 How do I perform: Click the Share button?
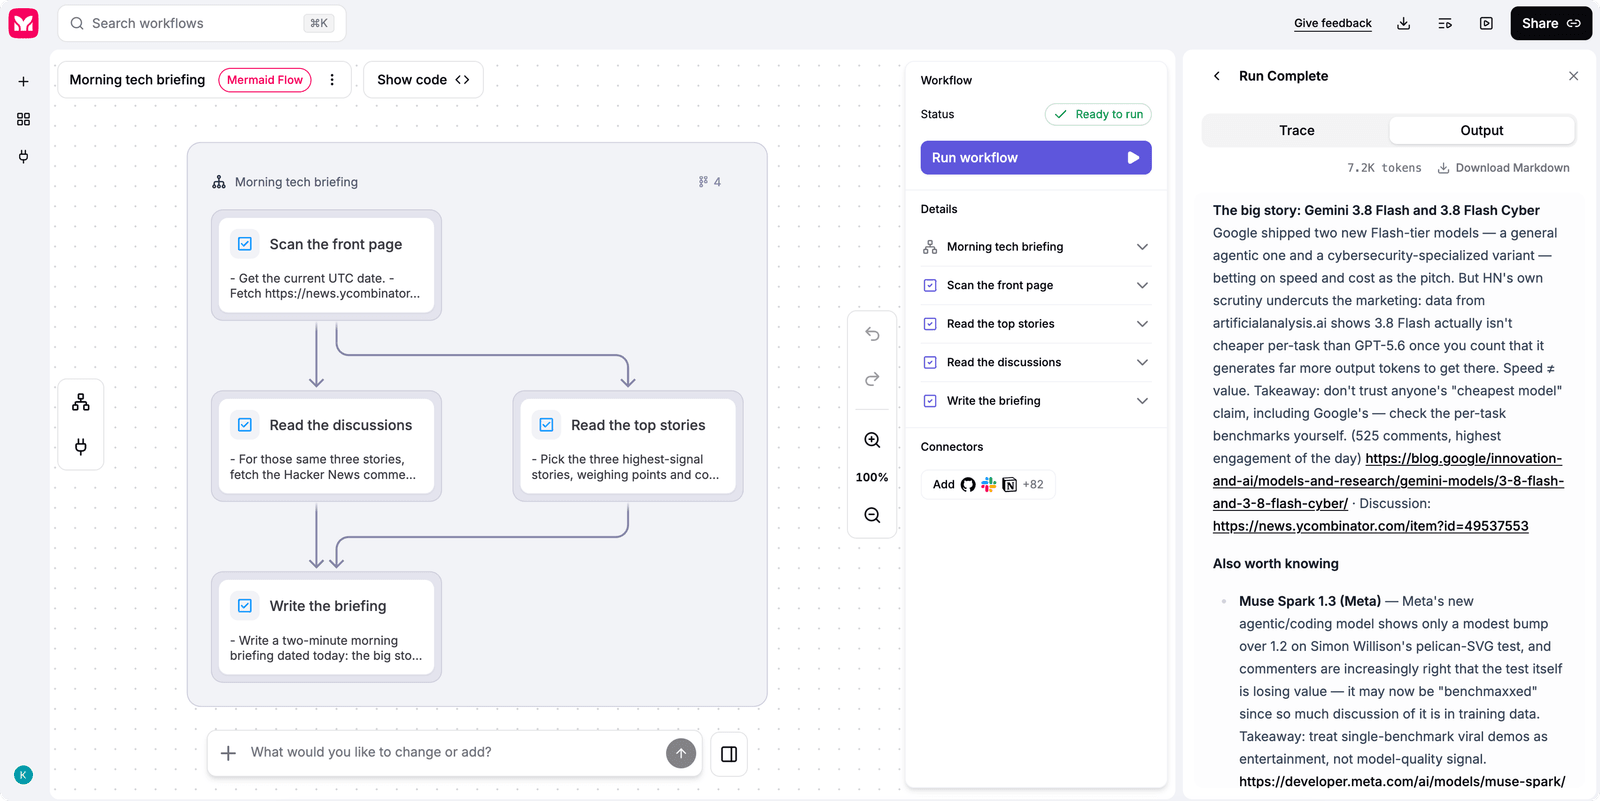click(1551, 23)
